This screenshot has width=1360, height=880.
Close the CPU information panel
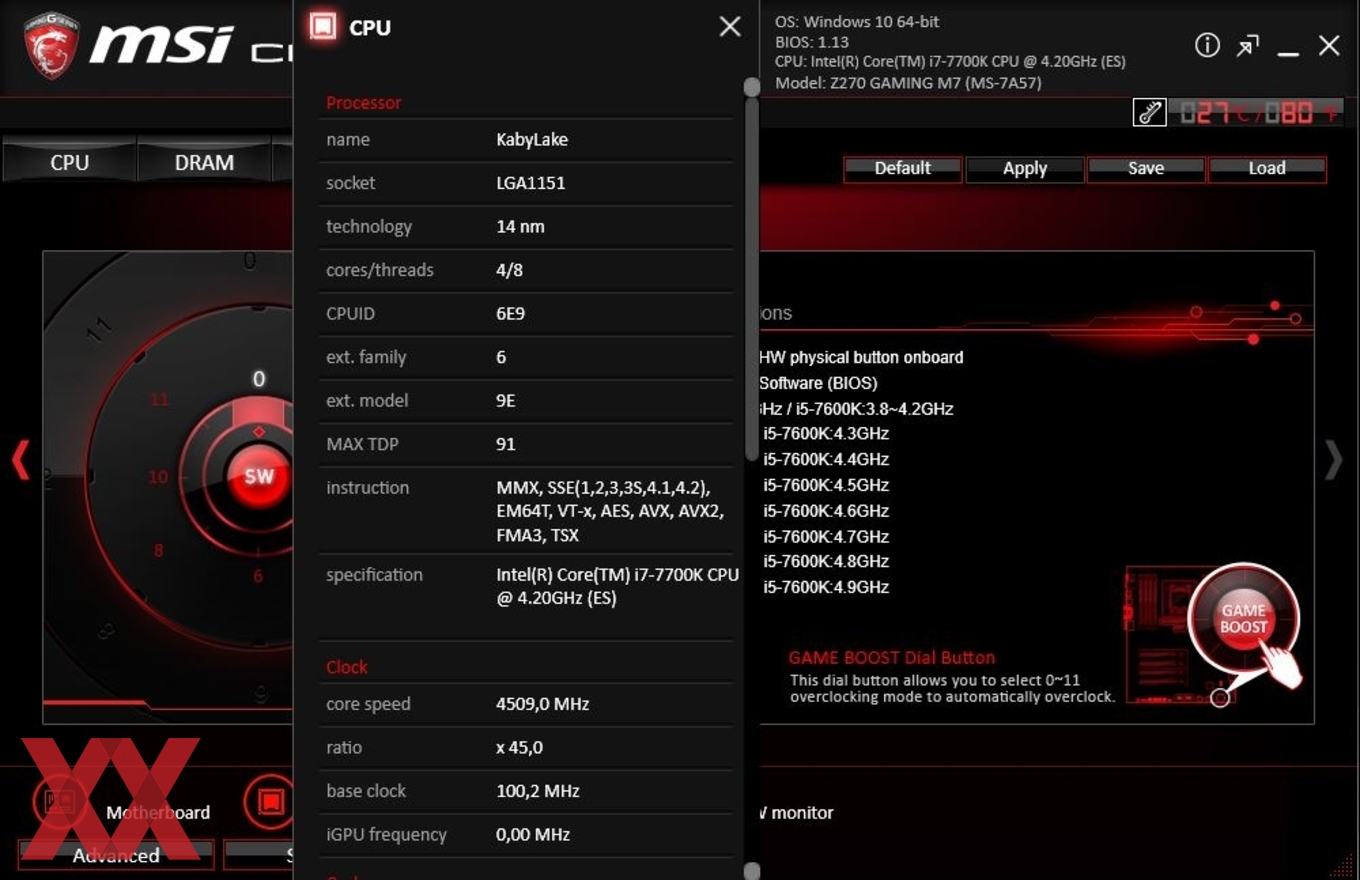[730, 27]
